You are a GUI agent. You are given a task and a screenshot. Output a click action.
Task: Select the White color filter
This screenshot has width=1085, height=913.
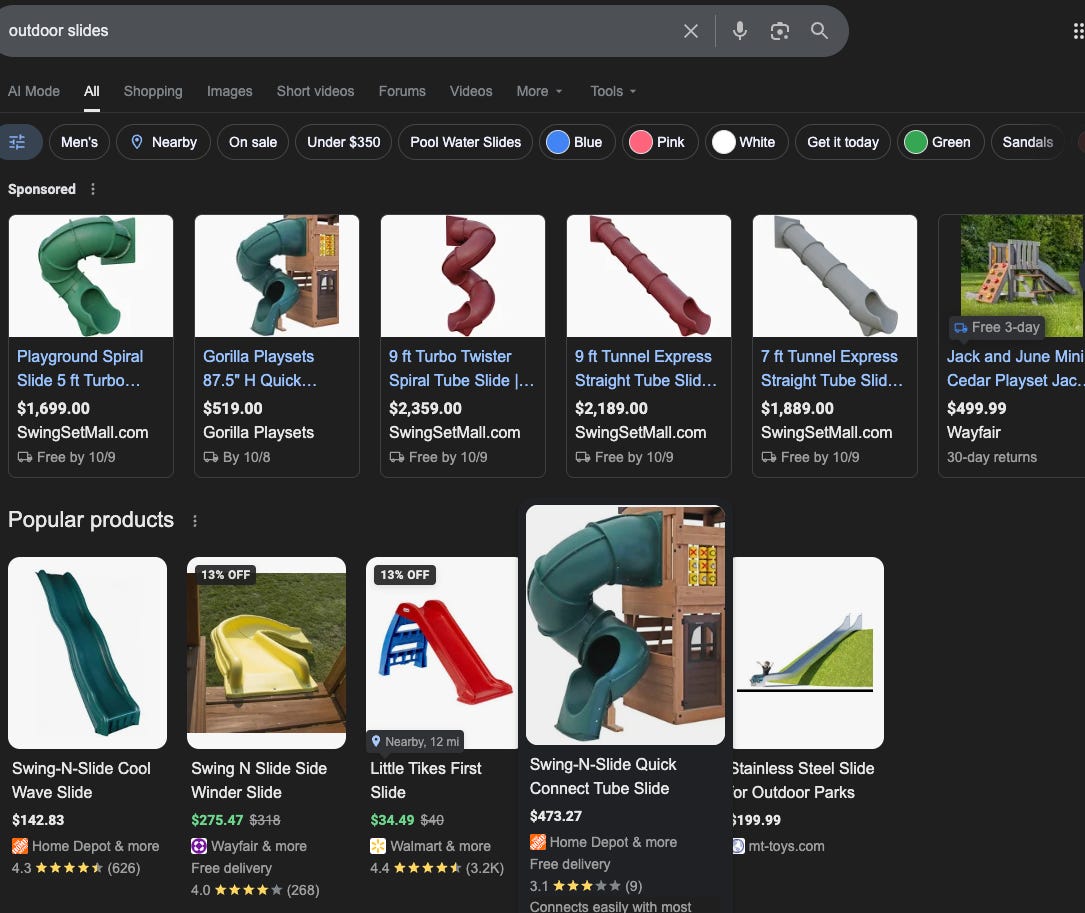pos(747,142)
